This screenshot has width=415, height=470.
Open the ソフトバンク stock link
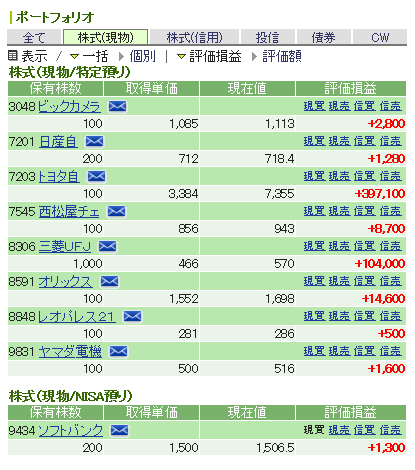click(x=70, y=431)
